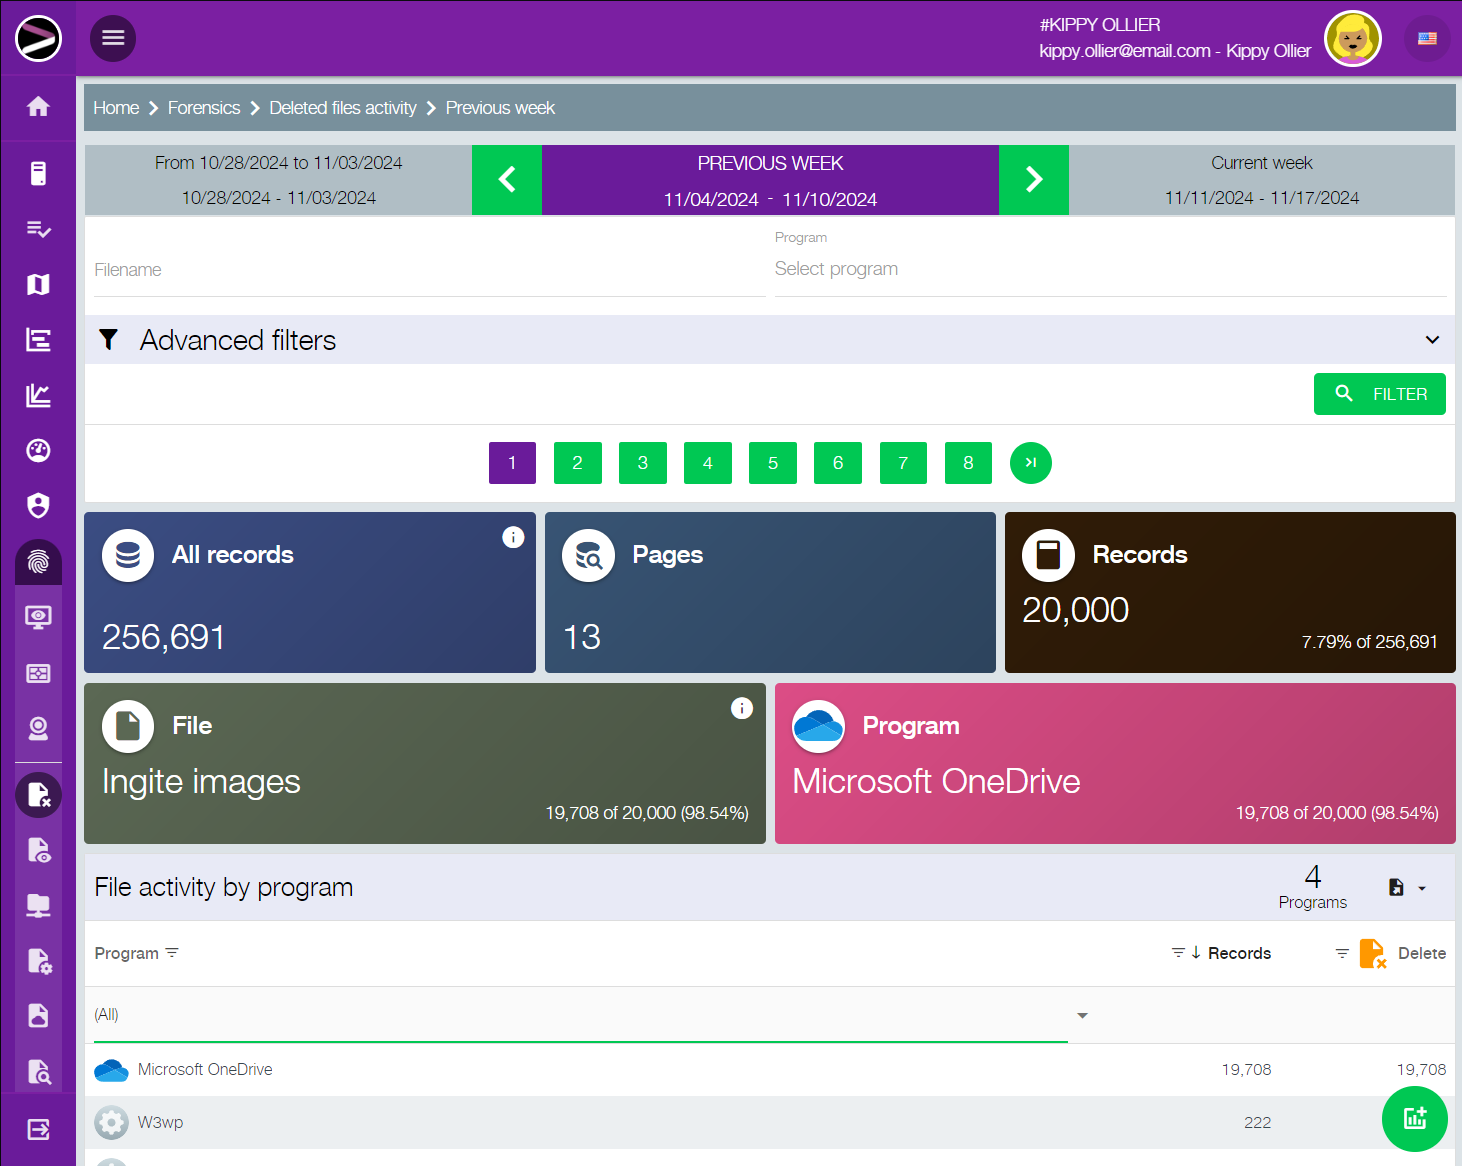Go to page 5 of results
The width and height of the screenshot is (1462, 1166).
[772, 463]
